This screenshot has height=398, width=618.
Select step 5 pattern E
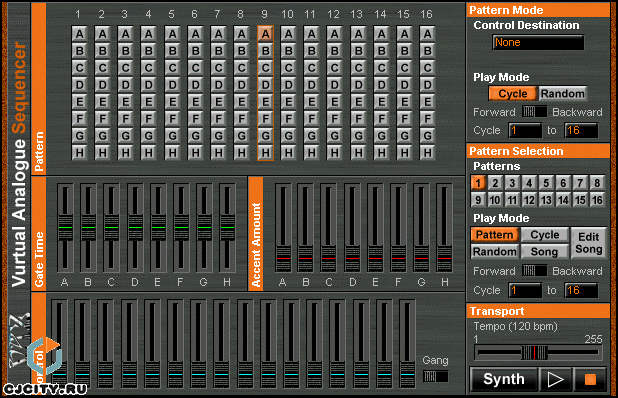point(172,102)
